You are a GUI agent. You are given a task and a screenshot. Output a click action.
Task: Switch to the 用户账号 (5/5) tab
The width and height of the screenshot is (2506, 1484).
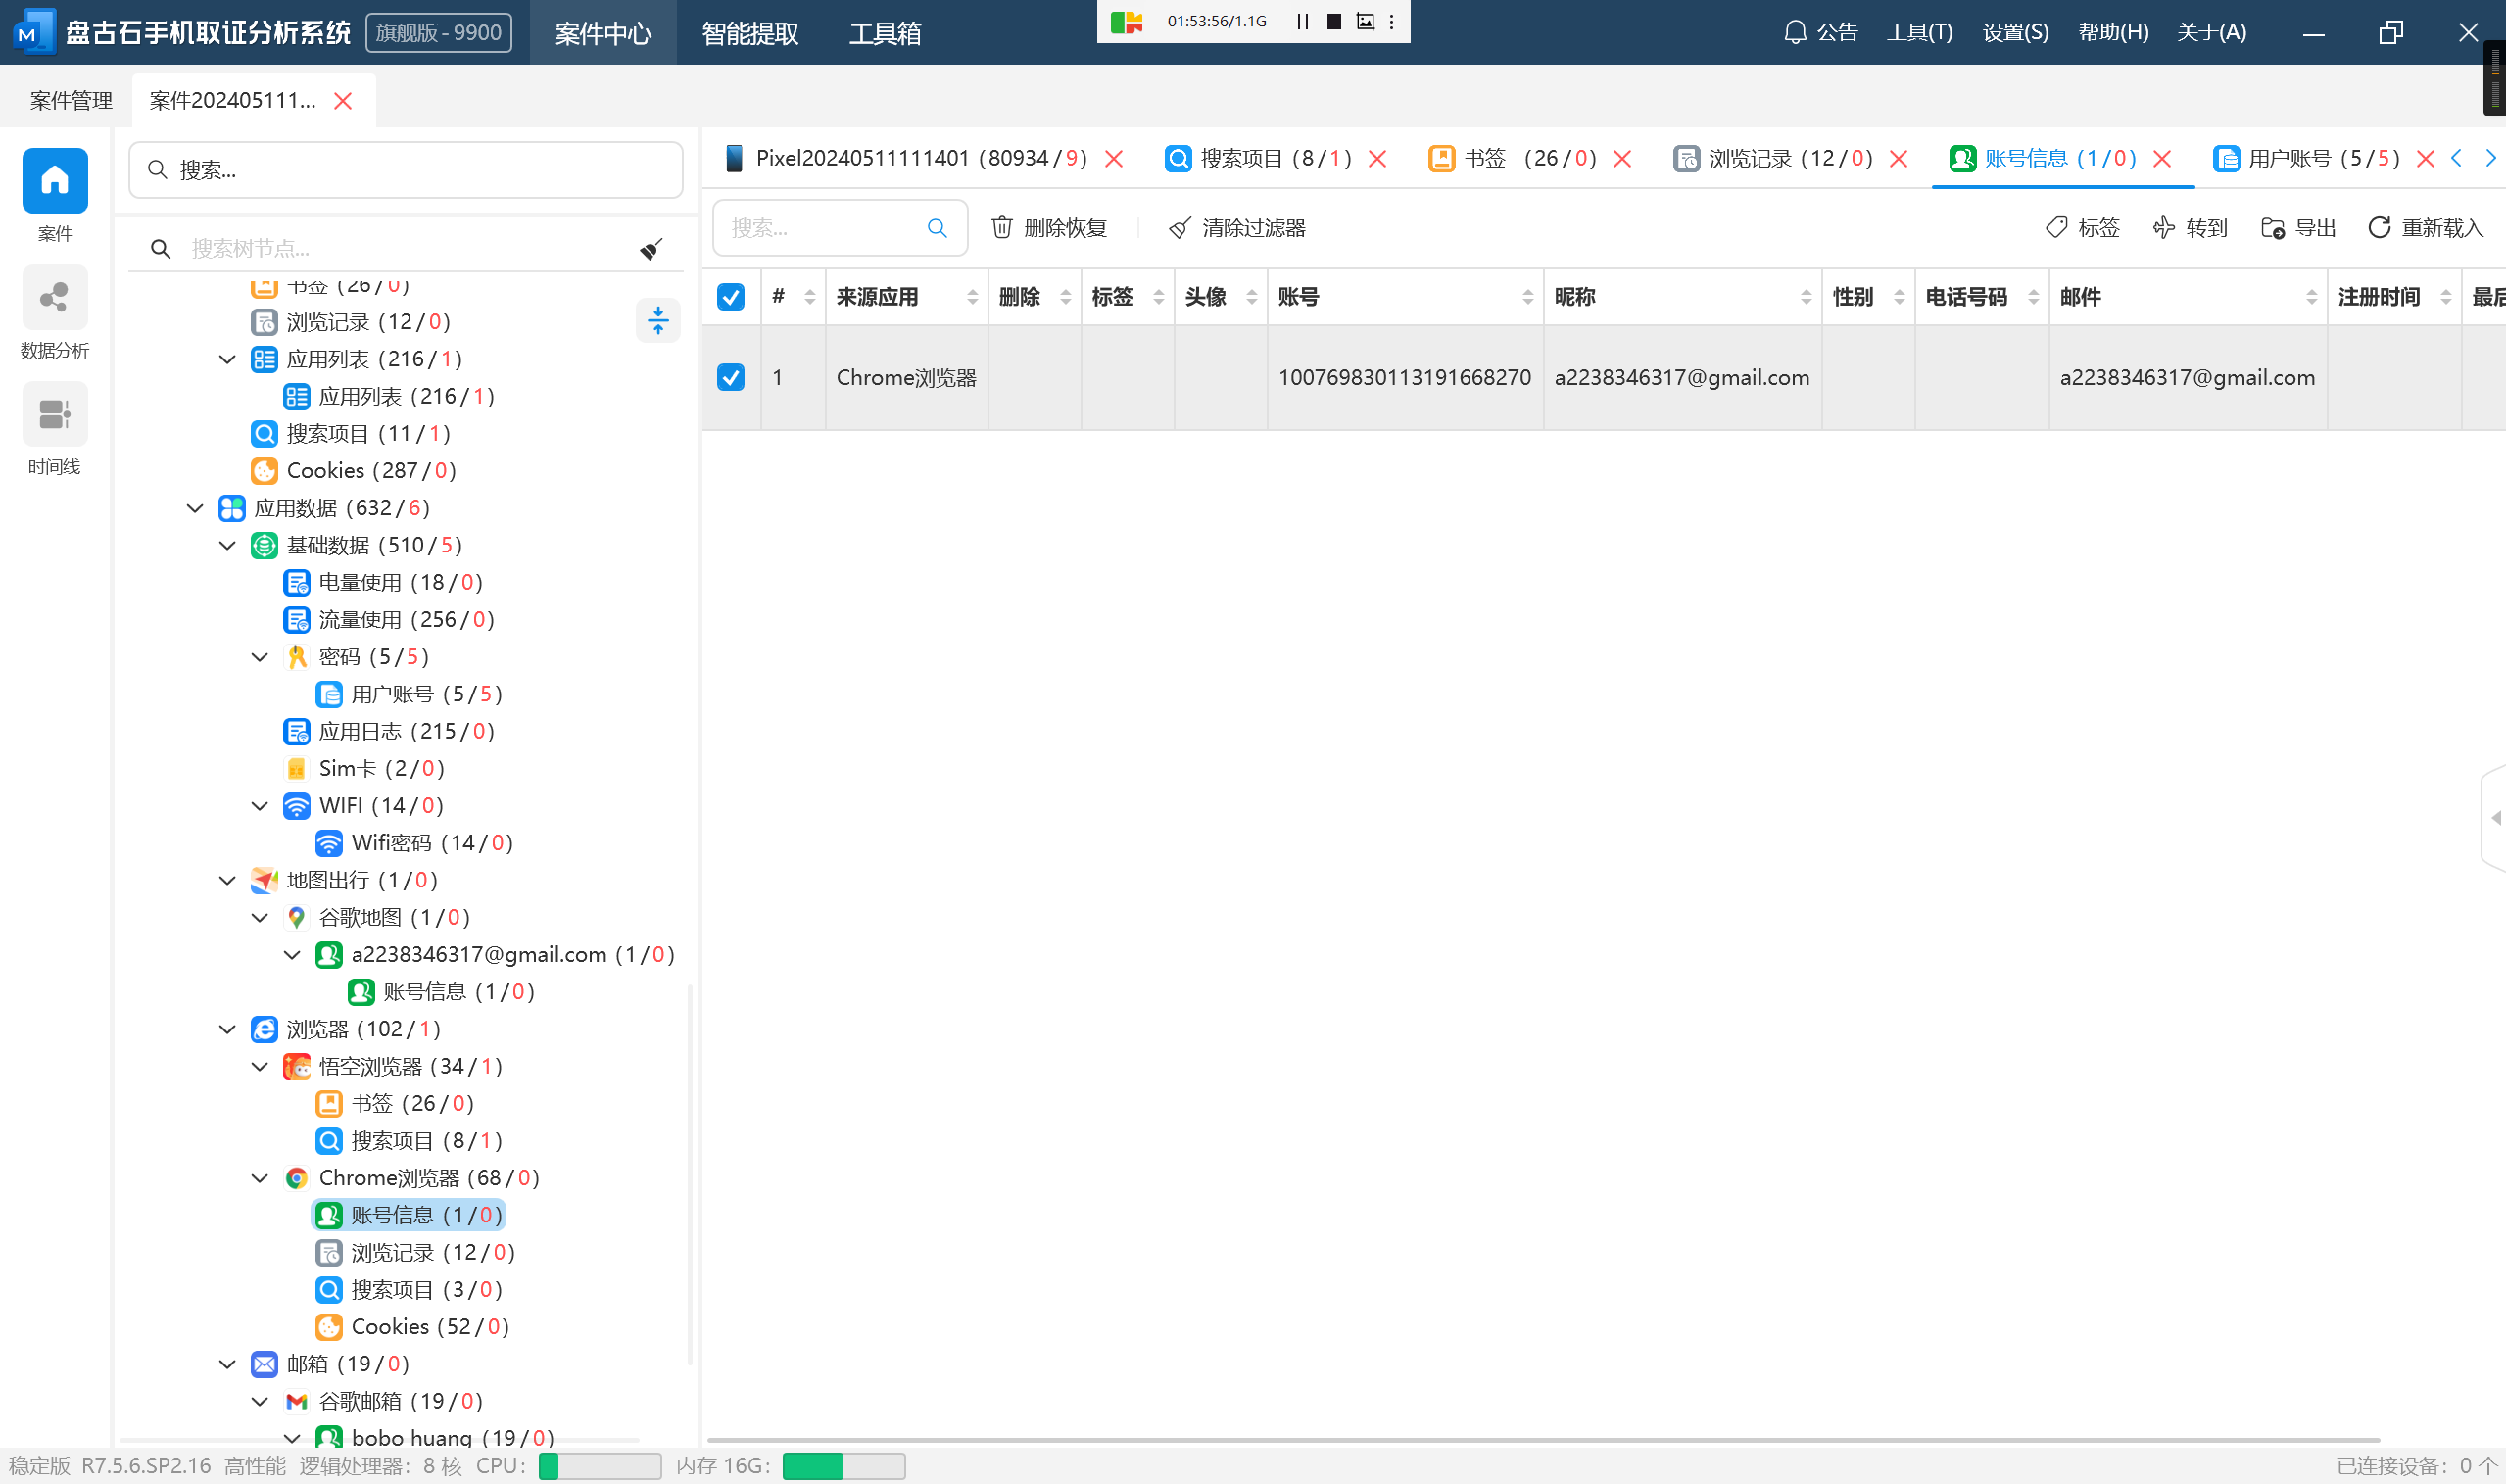click(2320, 158)
